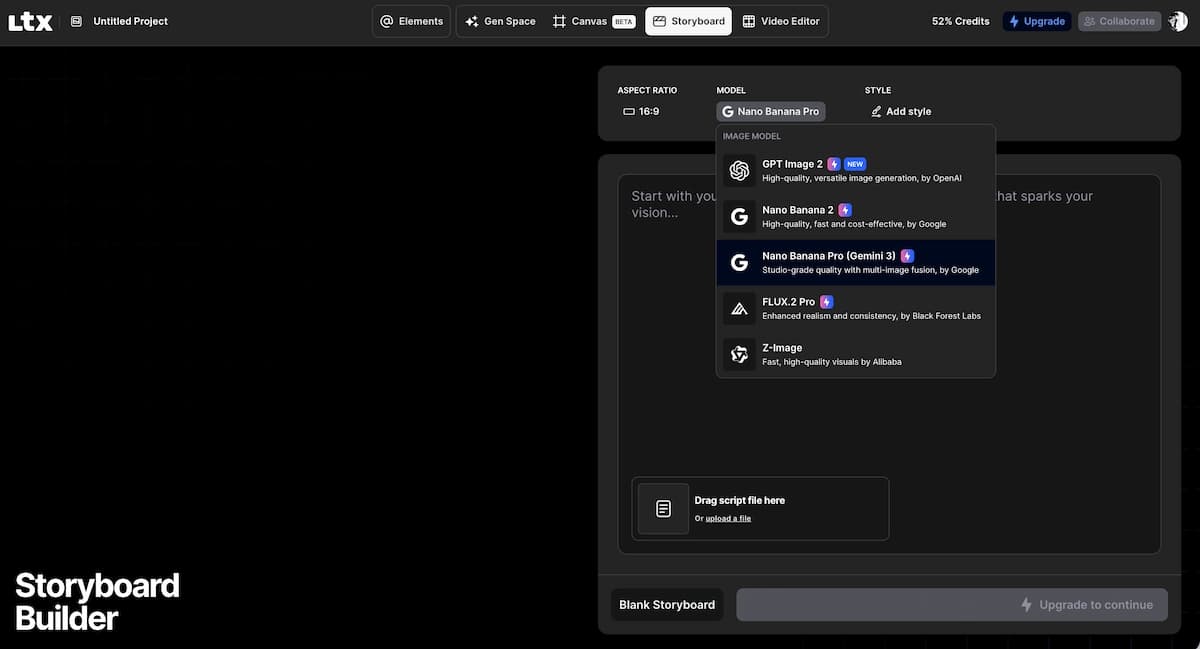Click the IMAGE MODEL header text
The height and width of the screenshot is (649, 1200).
751,136
